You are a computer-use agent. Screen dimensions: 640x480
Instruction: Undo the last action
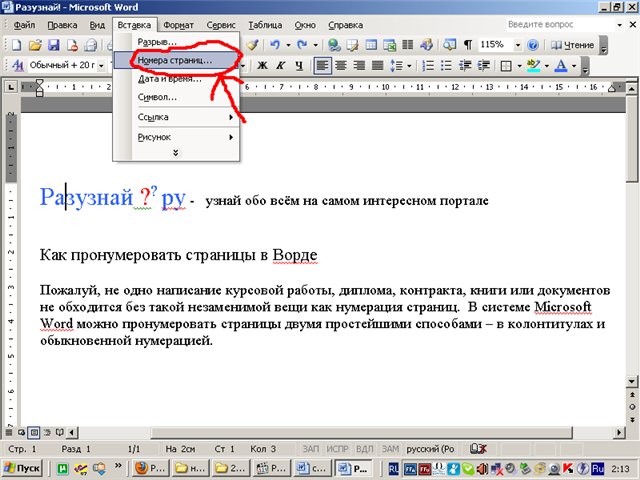275,45
